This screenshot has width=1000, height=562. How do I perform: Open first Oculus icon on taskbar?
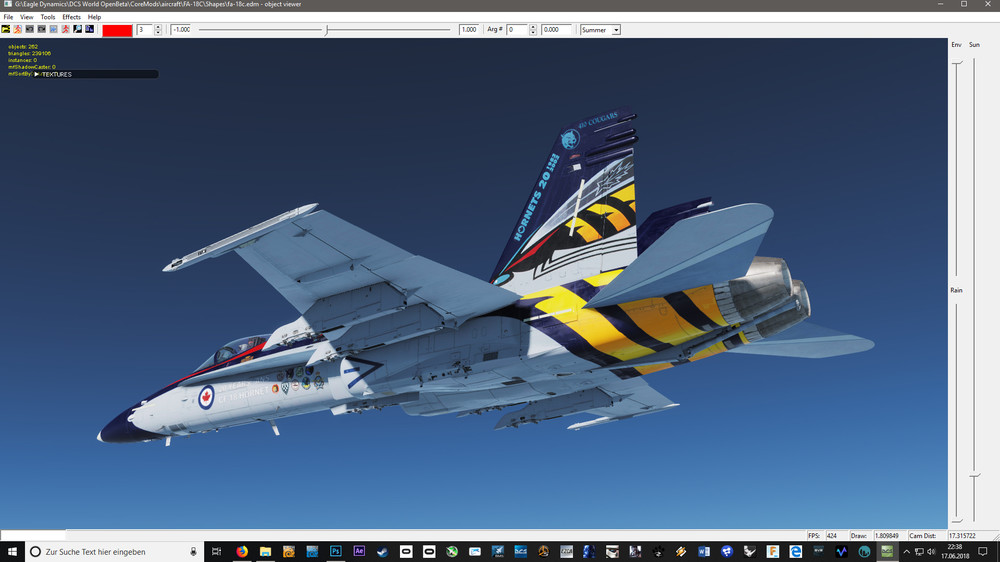coord(406,552)
